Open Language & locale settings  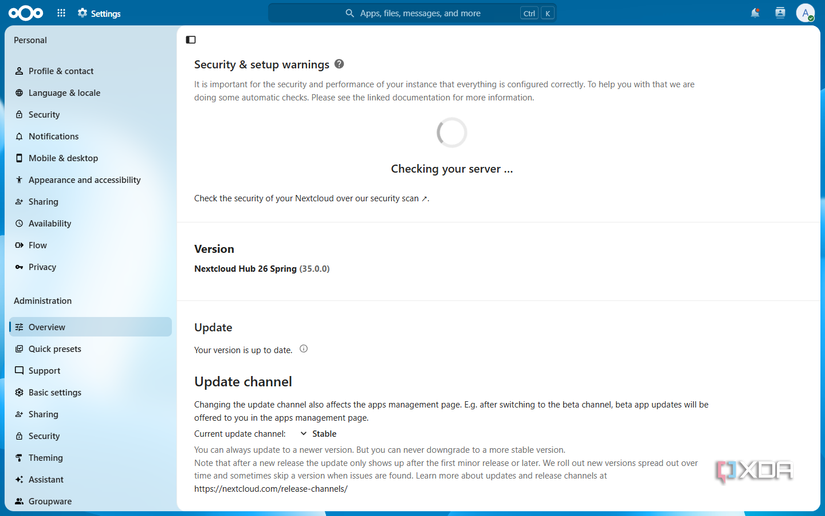pyautogui.click(x=90, y=93)
